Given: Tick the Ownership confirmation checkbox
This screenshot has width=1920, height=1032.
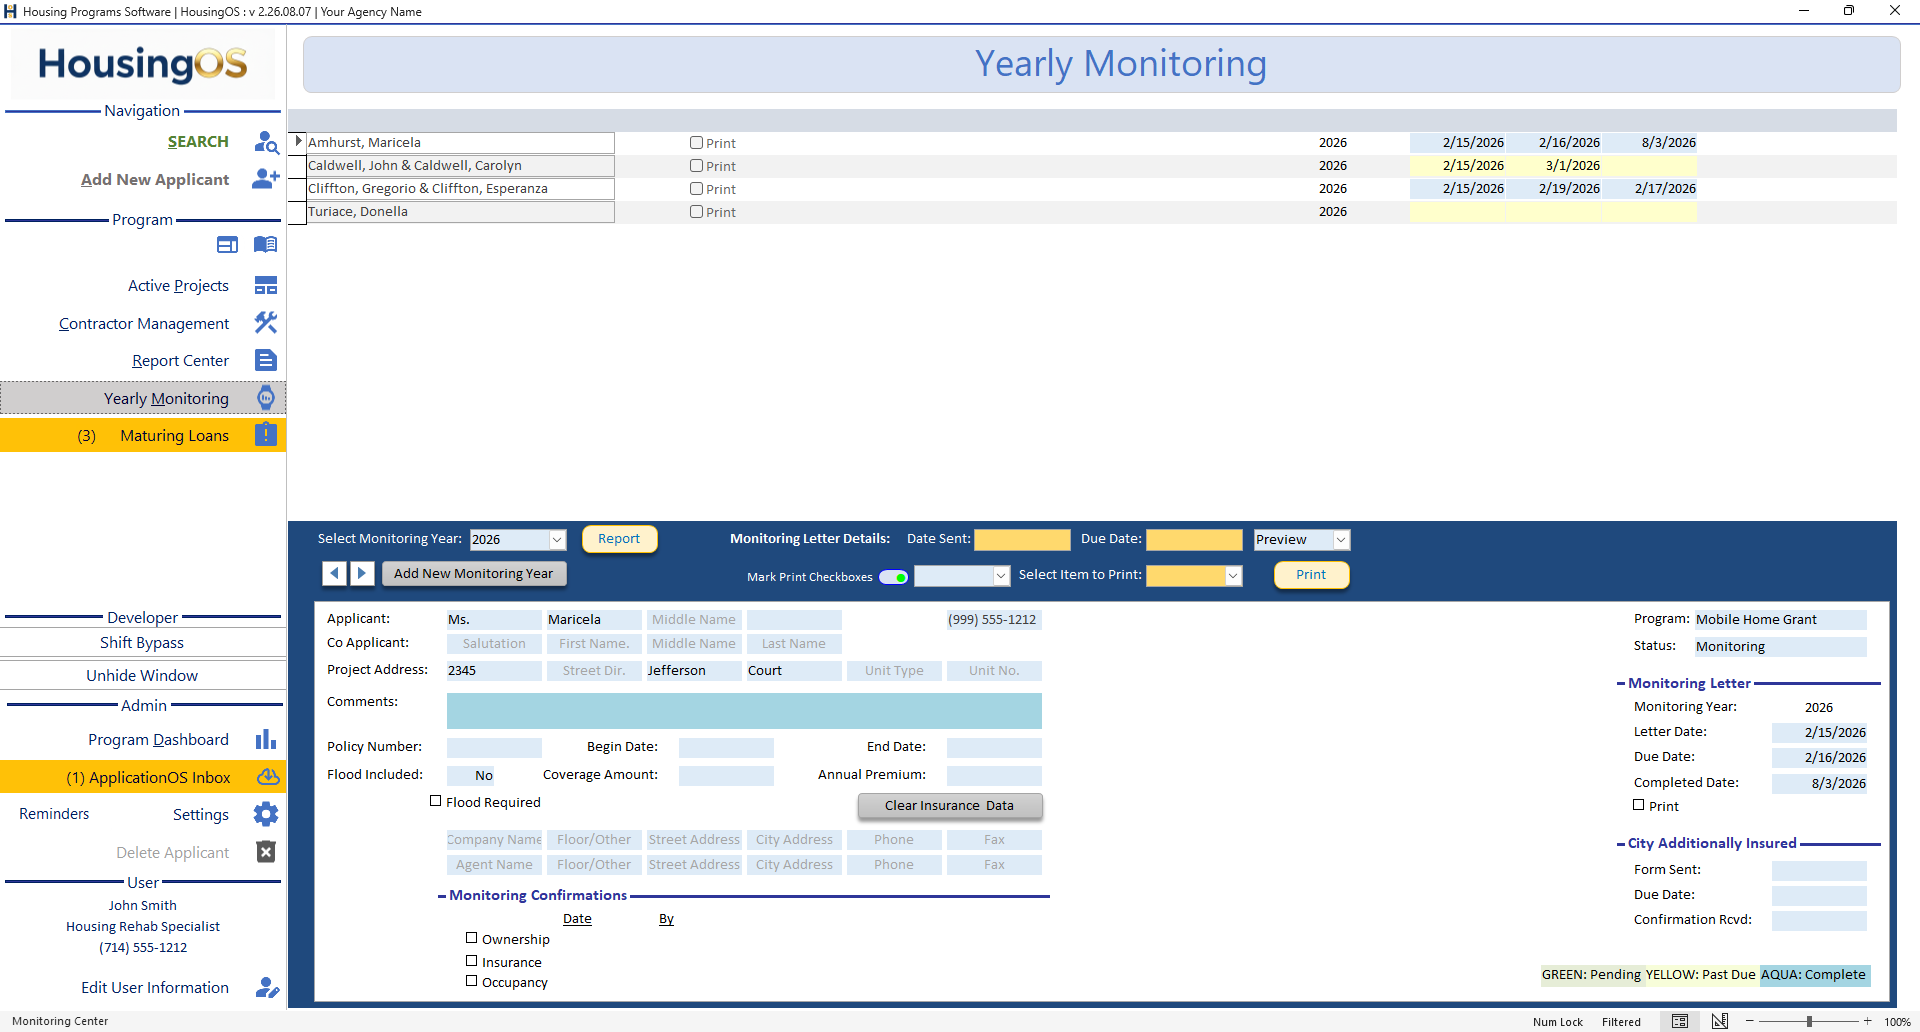Looking at the screenshot, I should 472,938.
